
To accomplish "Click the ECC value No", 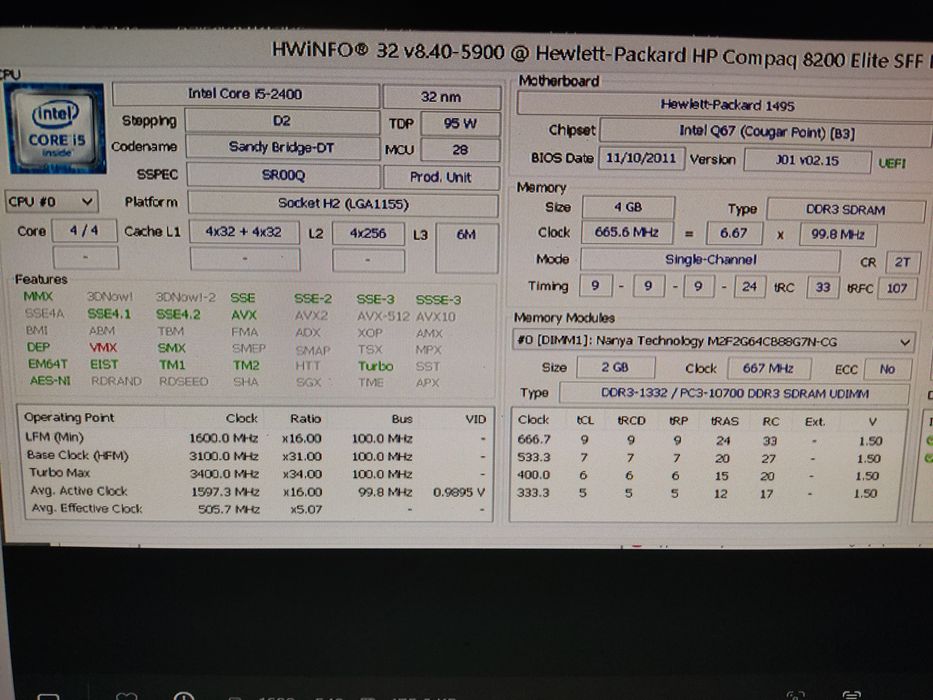I will click(x=888, y=370).
